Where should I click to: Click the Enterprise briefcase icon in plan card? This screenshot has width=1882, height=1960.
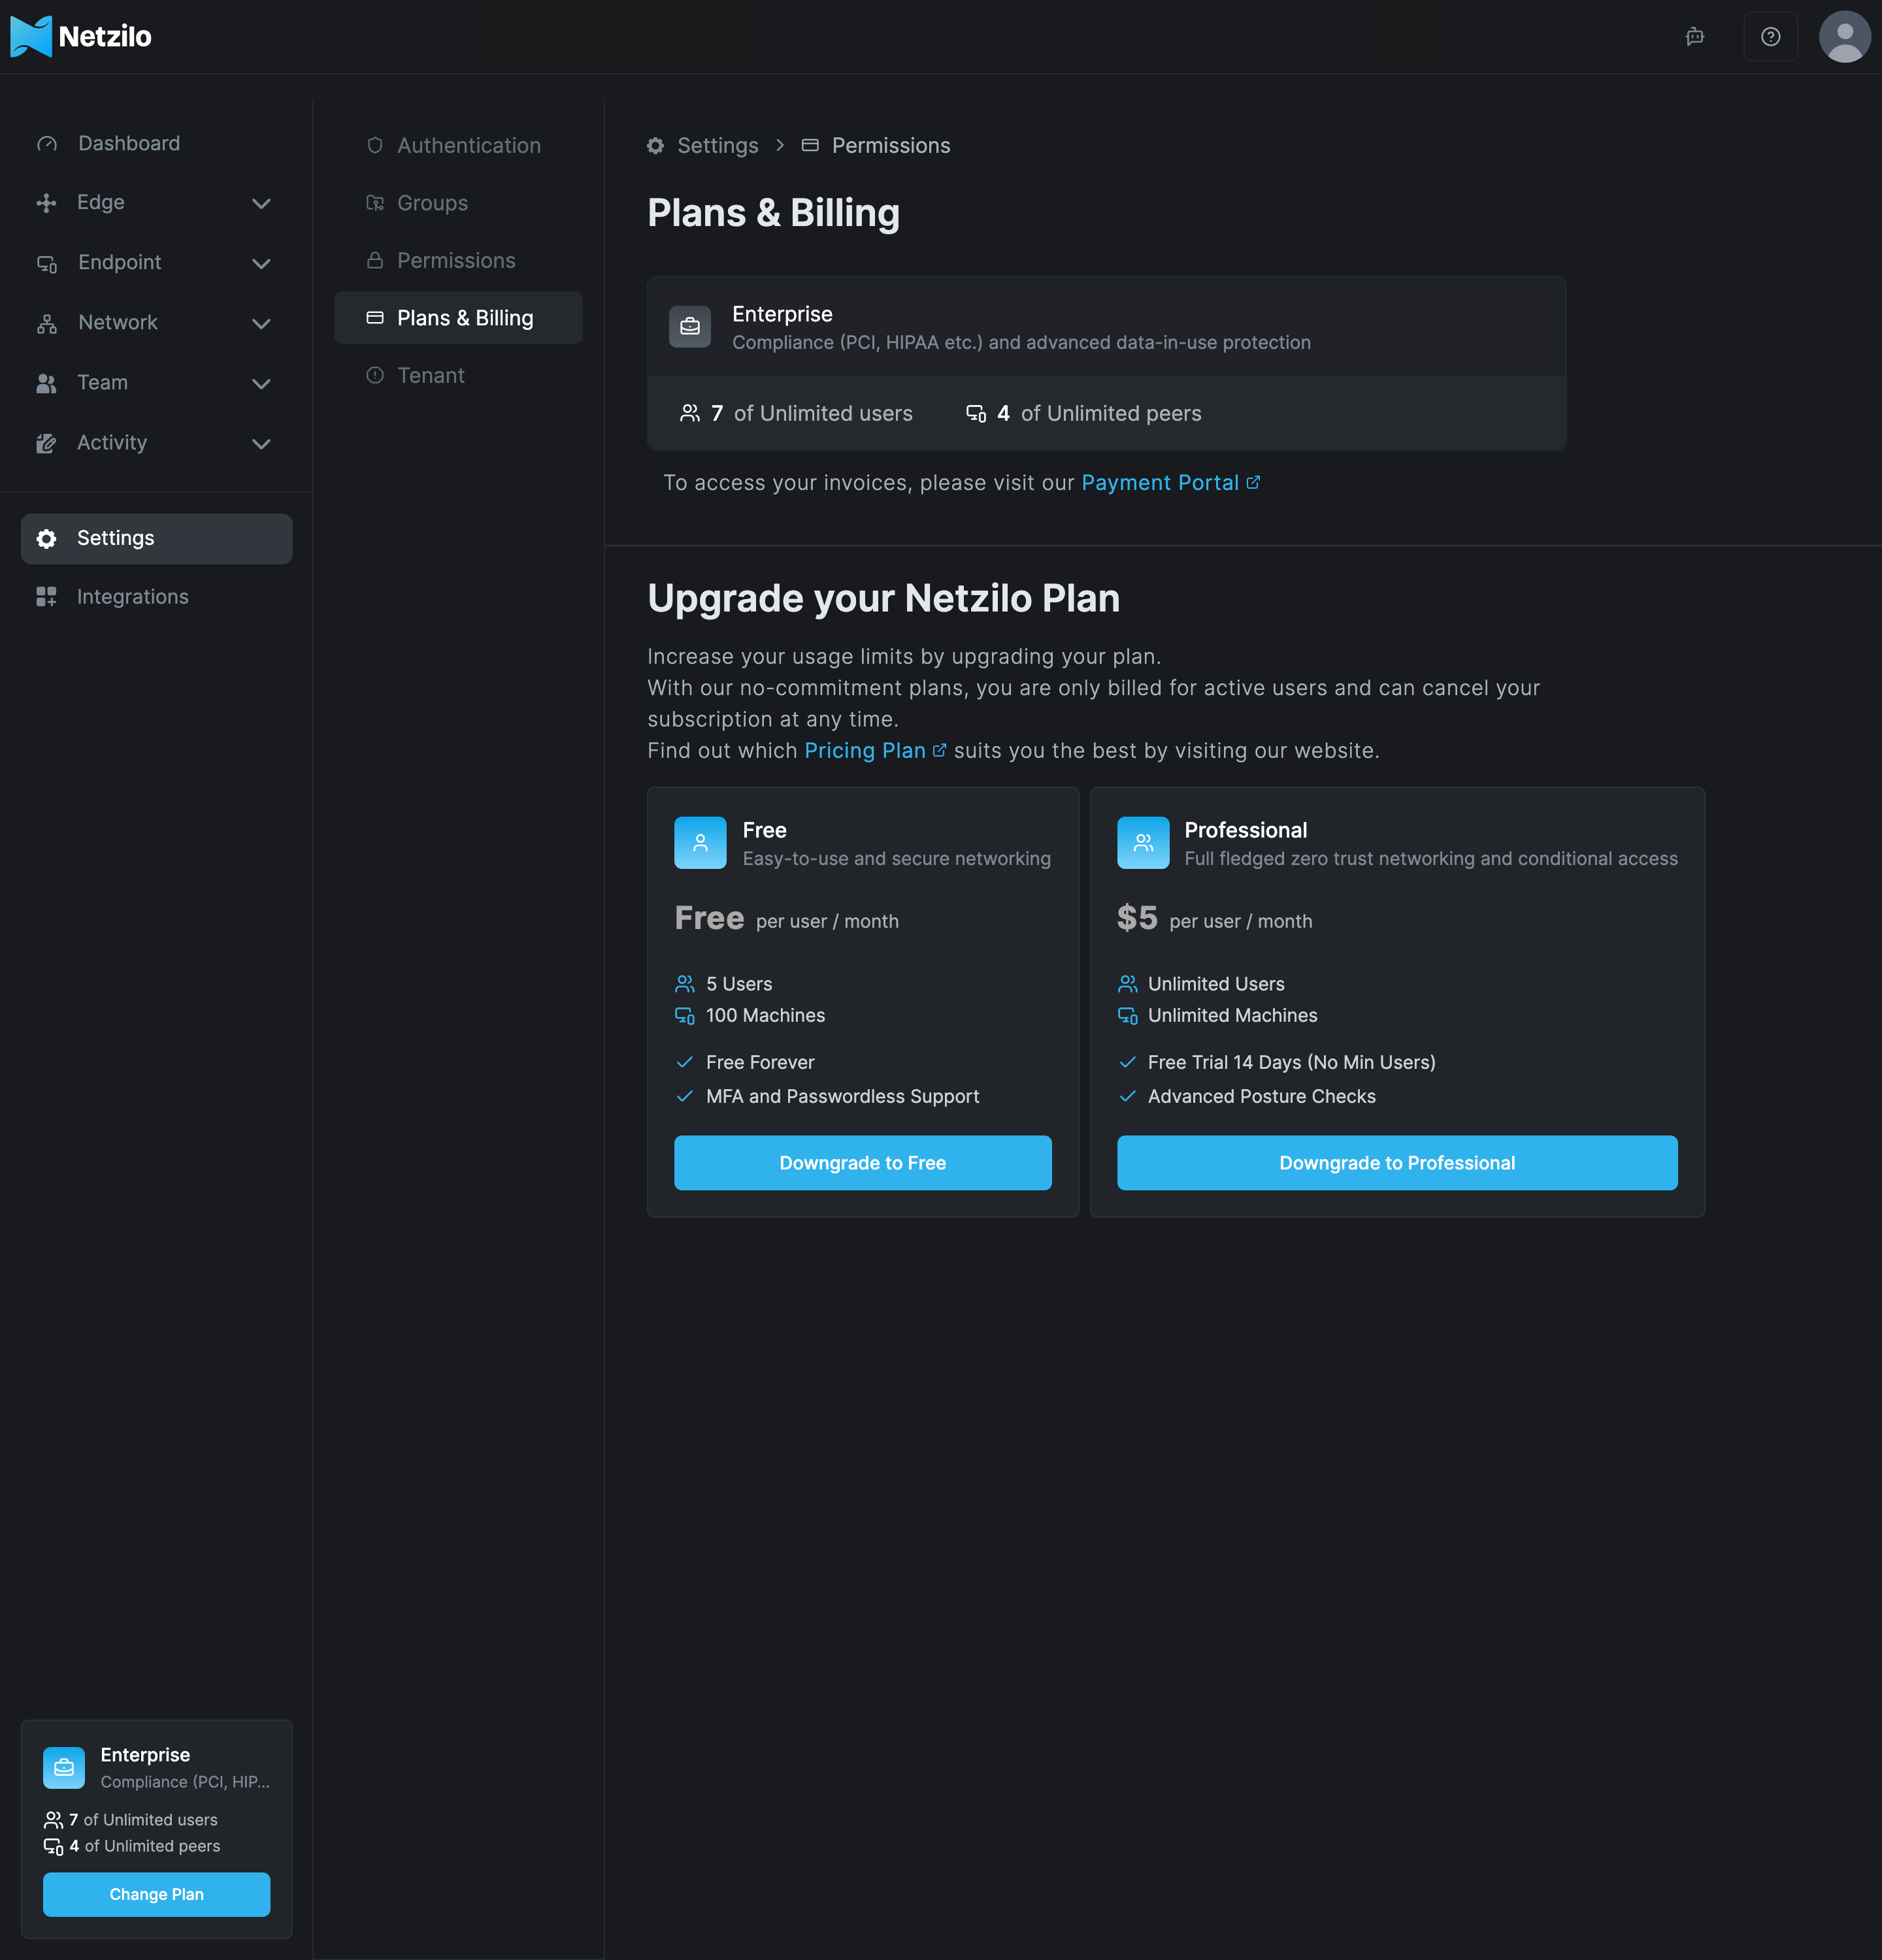click(x=690, y=327)
